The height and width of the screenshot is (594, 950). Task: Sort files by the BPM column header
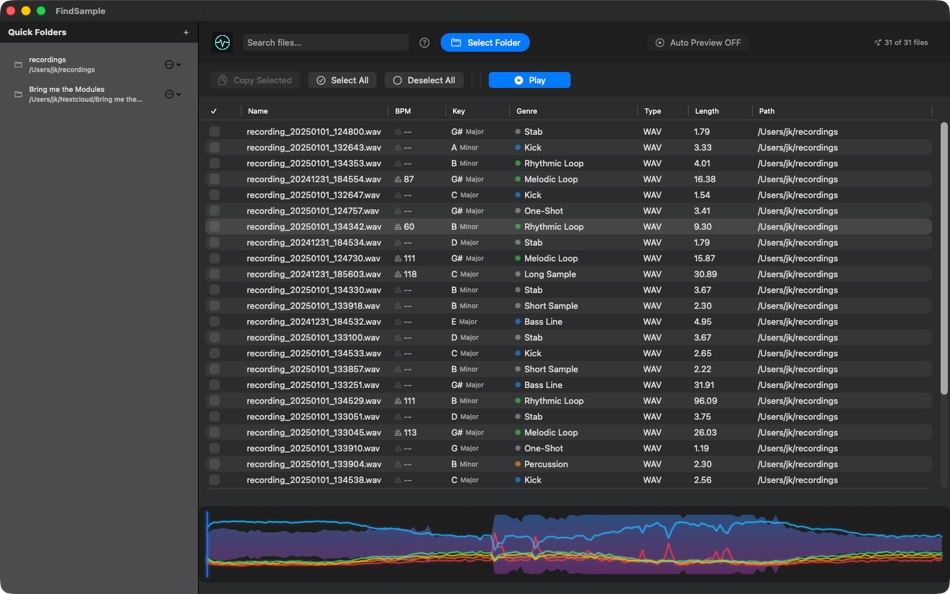[403, 111]
